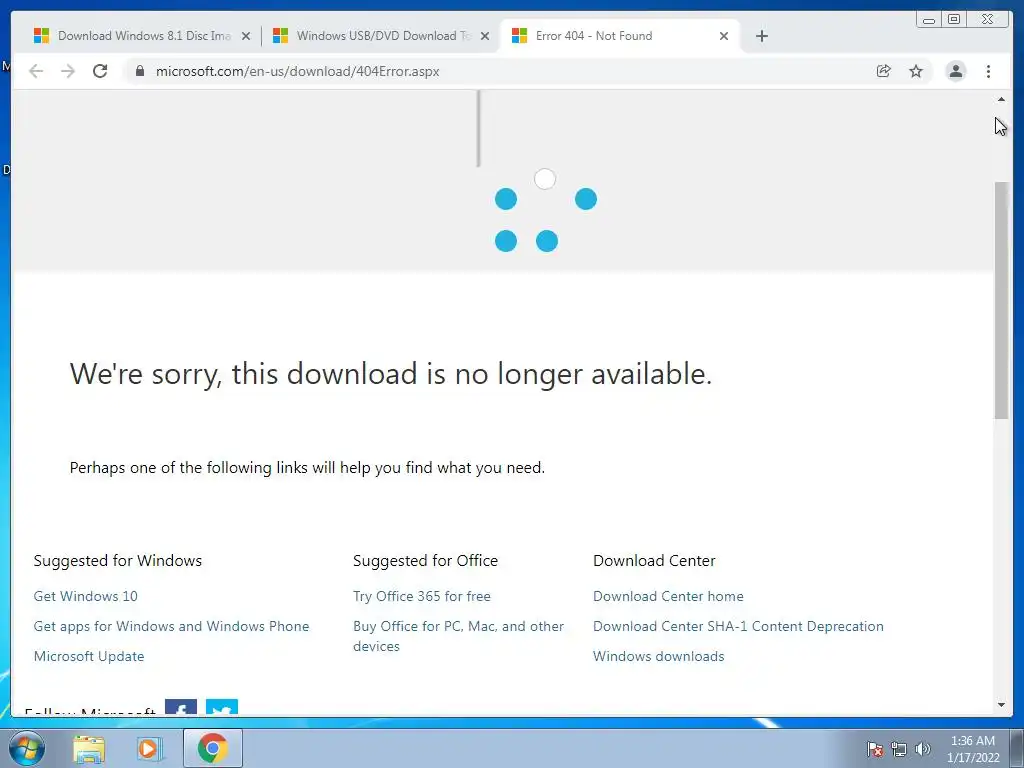
Task: Open the Windows downloads link
Action: pos(658,656)
